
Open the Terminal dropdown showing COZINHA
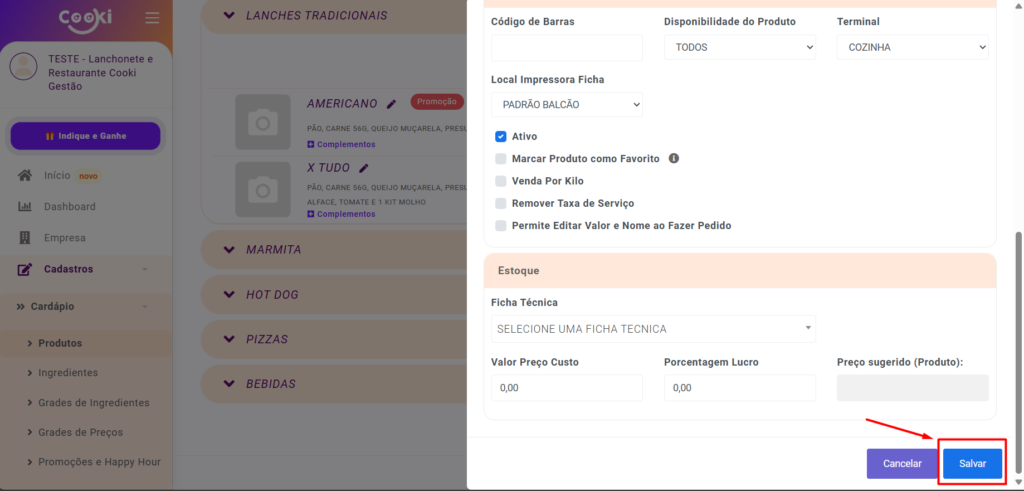click(x=912, y=47)
